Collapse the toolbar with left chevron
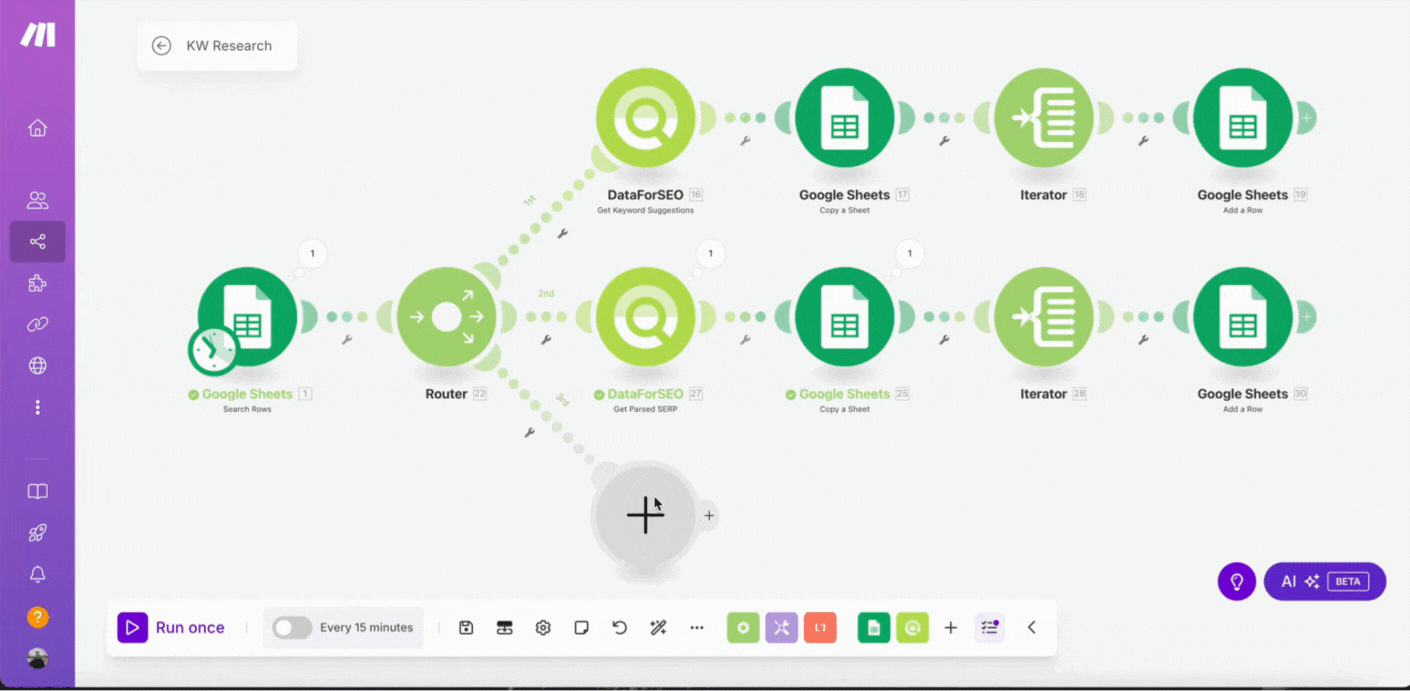Viewport: 1410px width, 691px height. (x=1031, y=627)
